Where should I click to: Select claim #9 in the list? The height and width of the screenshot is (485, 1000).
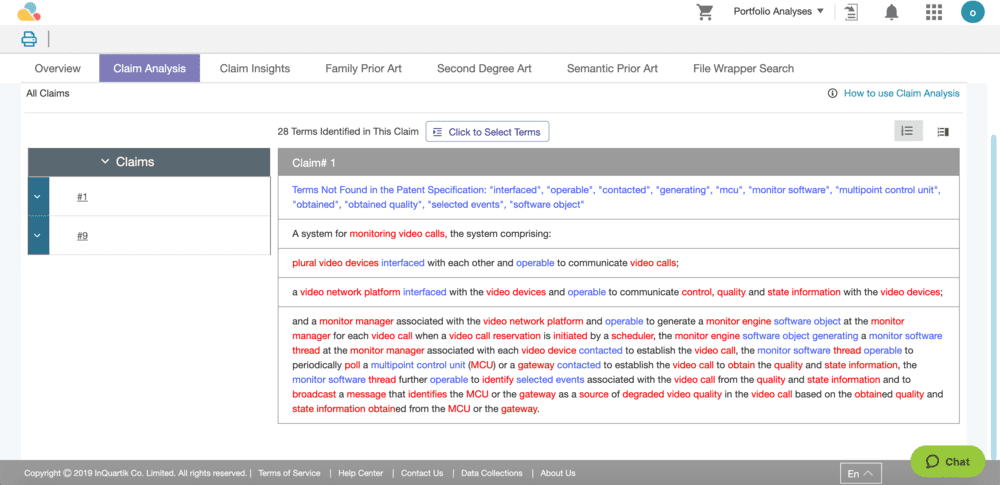click(x=82, y=236)
